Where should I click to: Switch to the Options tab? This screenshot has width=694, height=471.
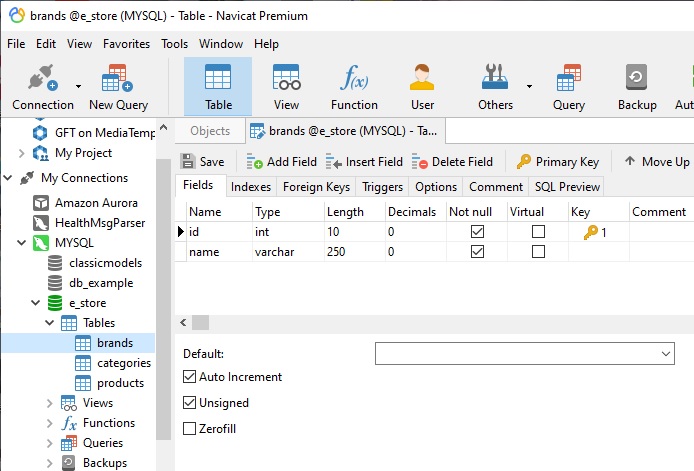pyautogui.click(x=436, y=187)
